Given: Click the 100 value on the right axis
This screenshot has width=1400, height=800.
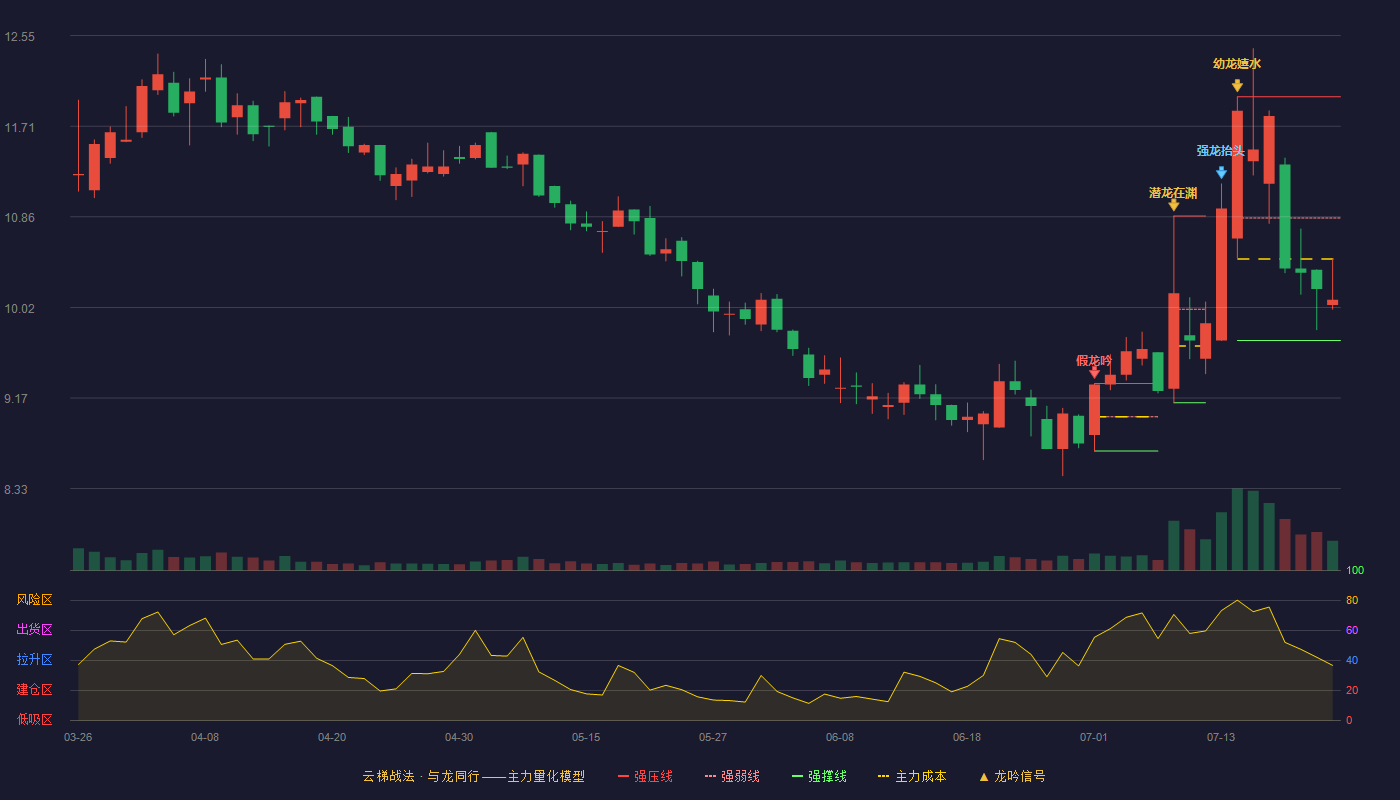Looking at the screenshot, I should point(1355,570).
